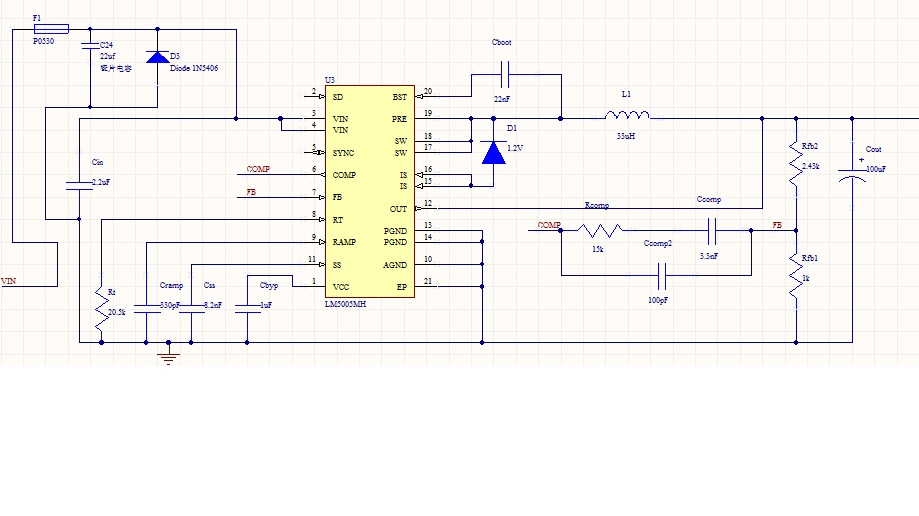
Task: Click the 20.5k Rt value
Action: 117,313
